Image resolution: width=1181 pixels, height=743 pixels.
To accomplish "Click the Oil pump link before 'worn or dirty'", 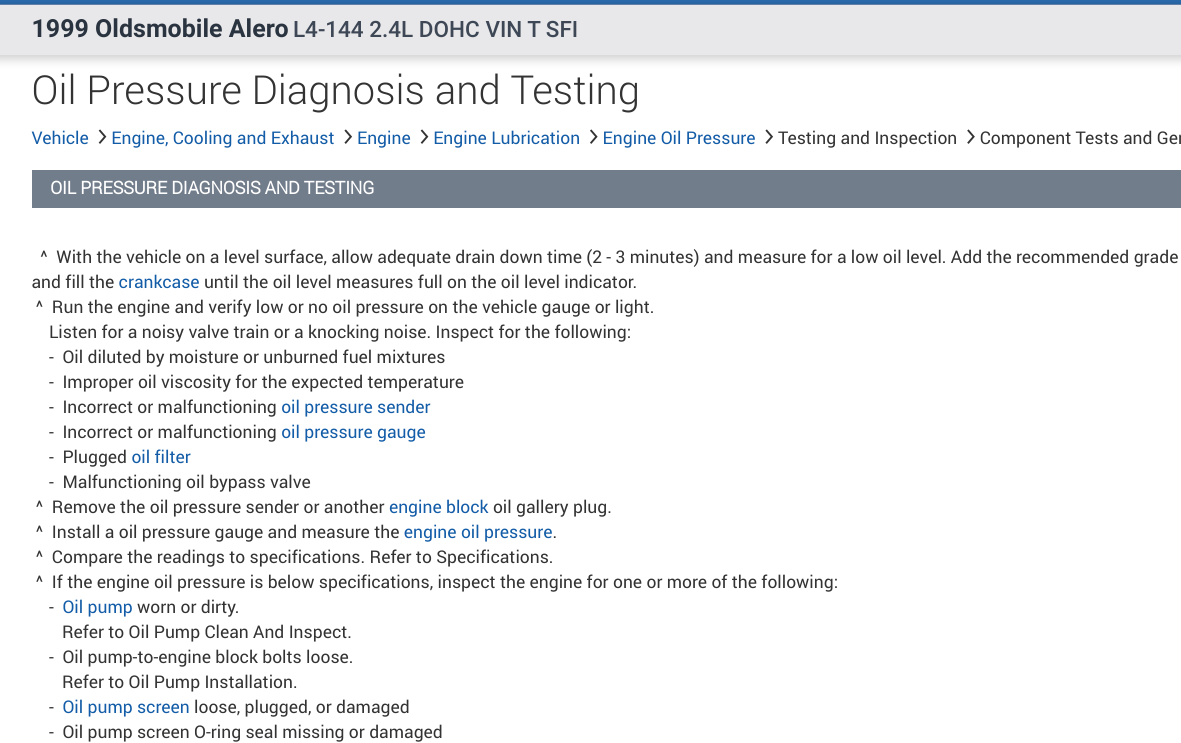I will pos(97,607).
